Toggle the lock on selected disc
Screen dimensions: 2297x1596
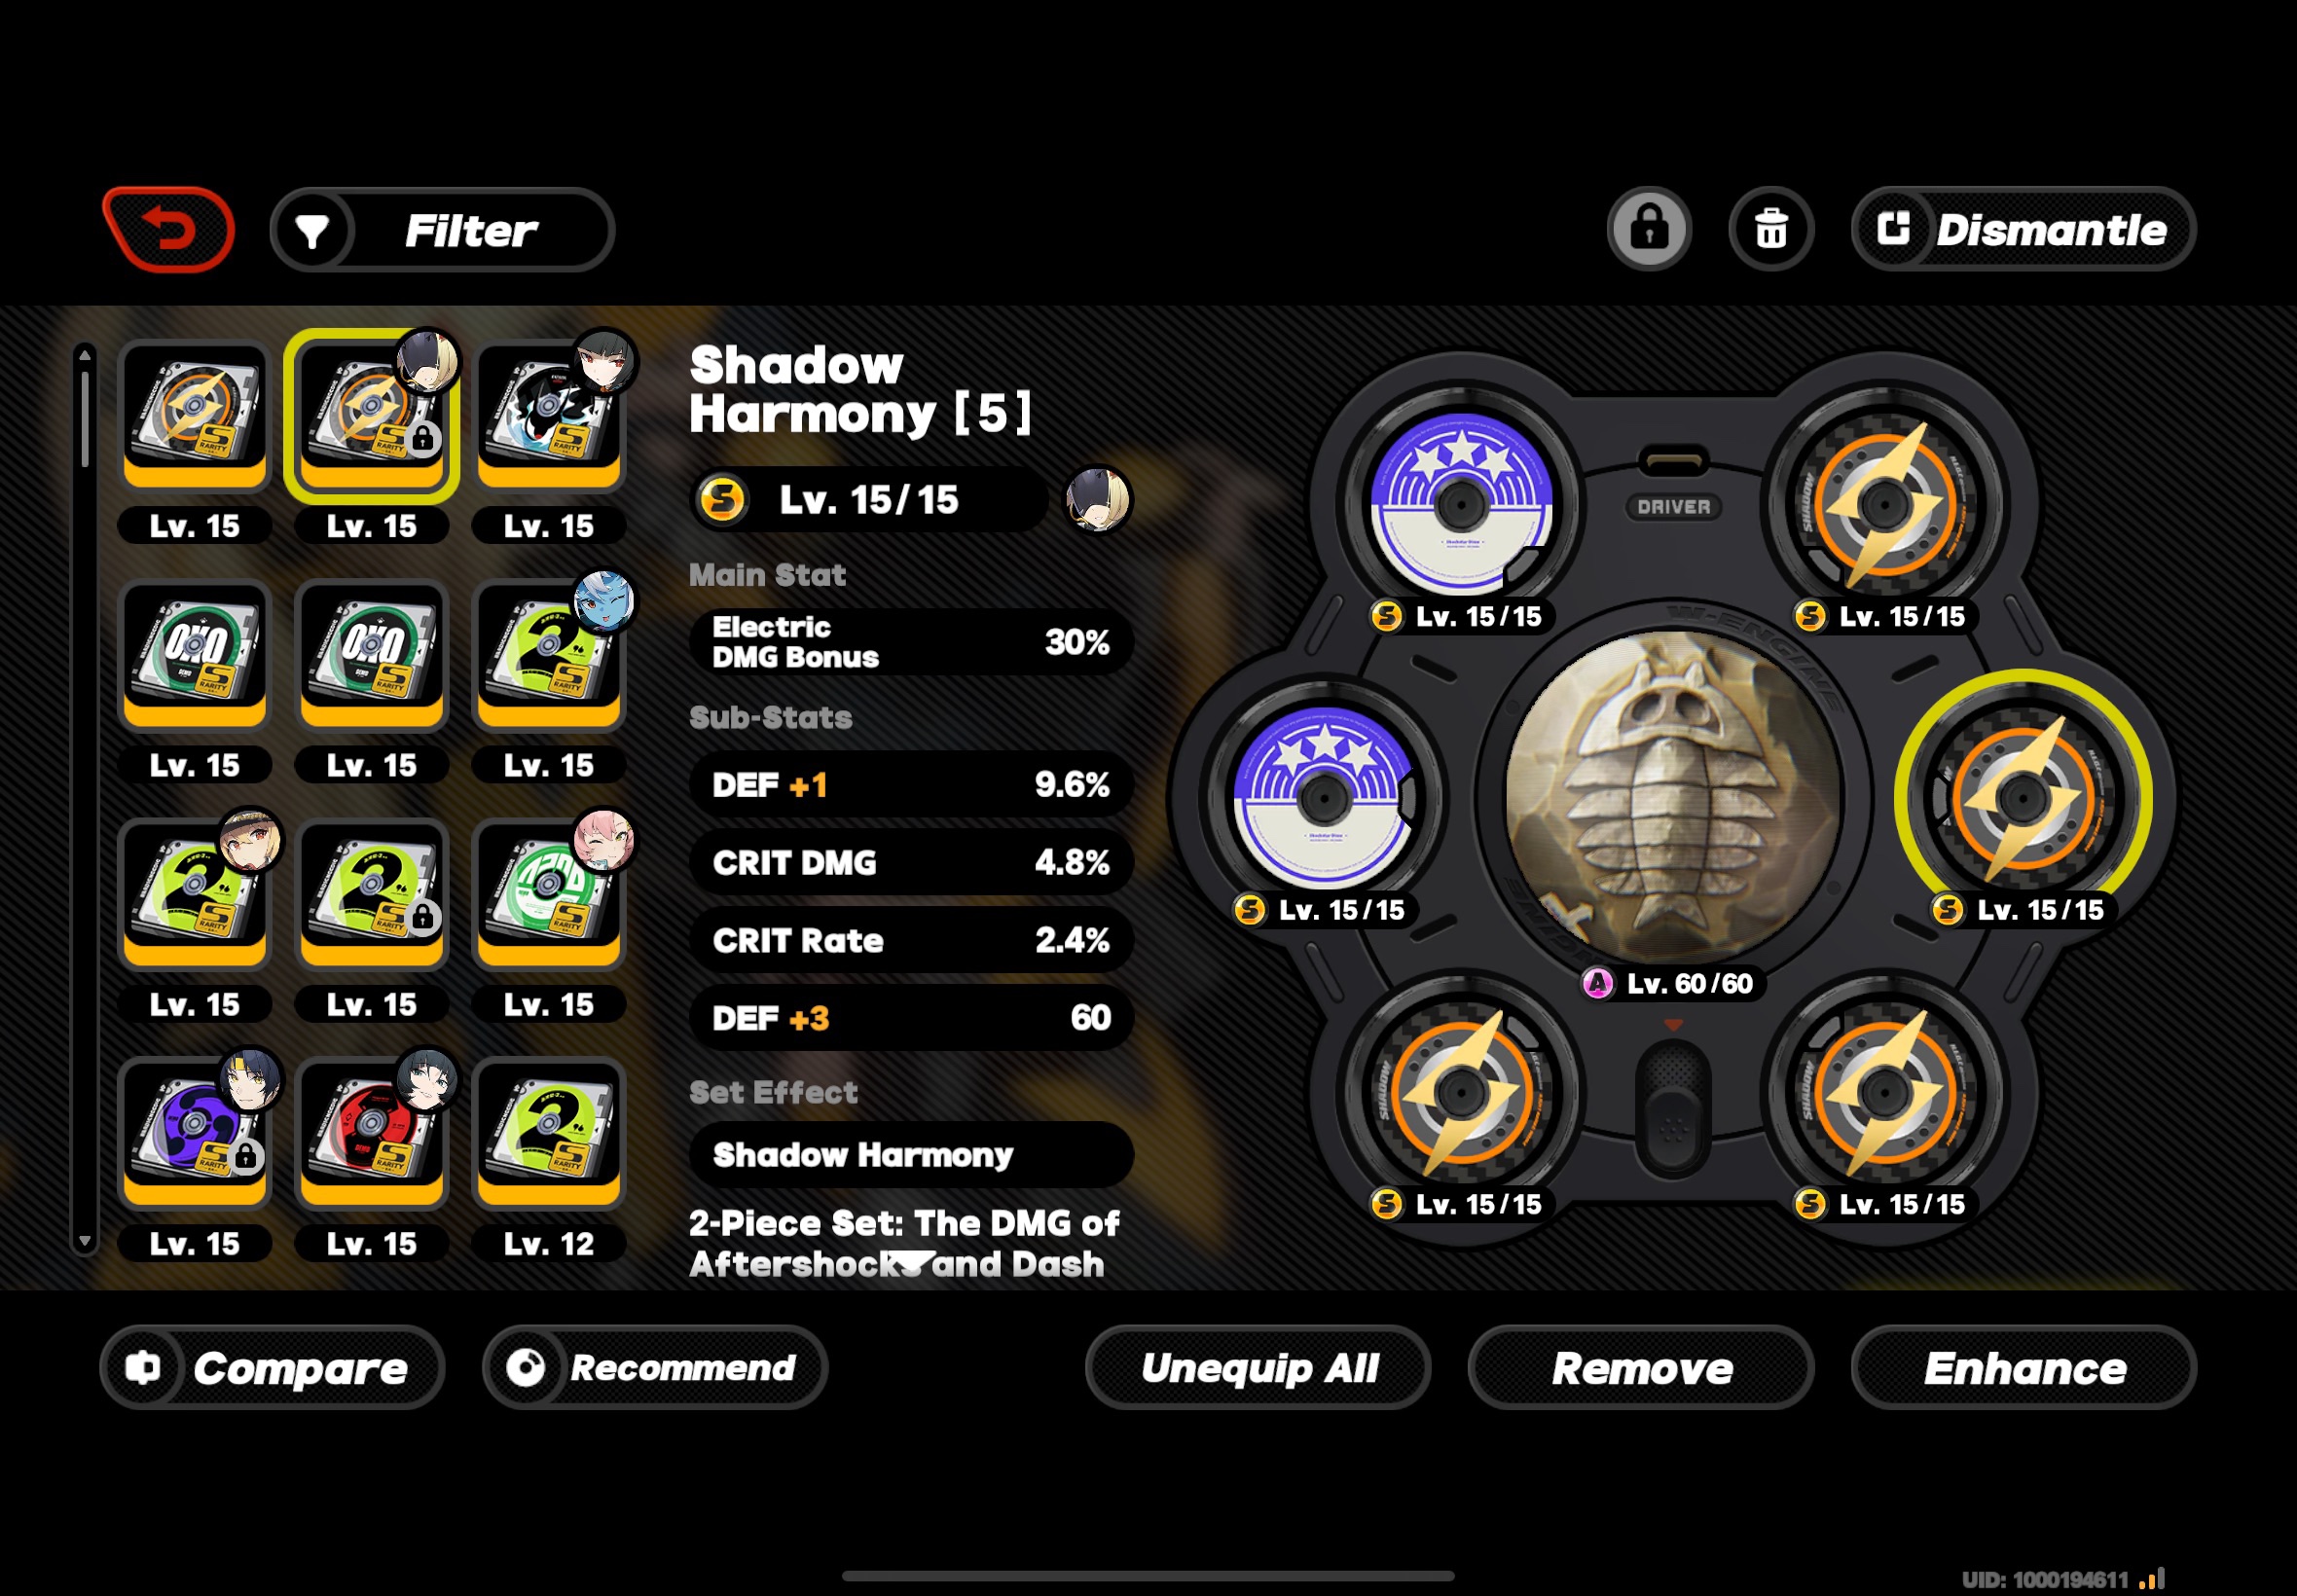[1649, 229]
